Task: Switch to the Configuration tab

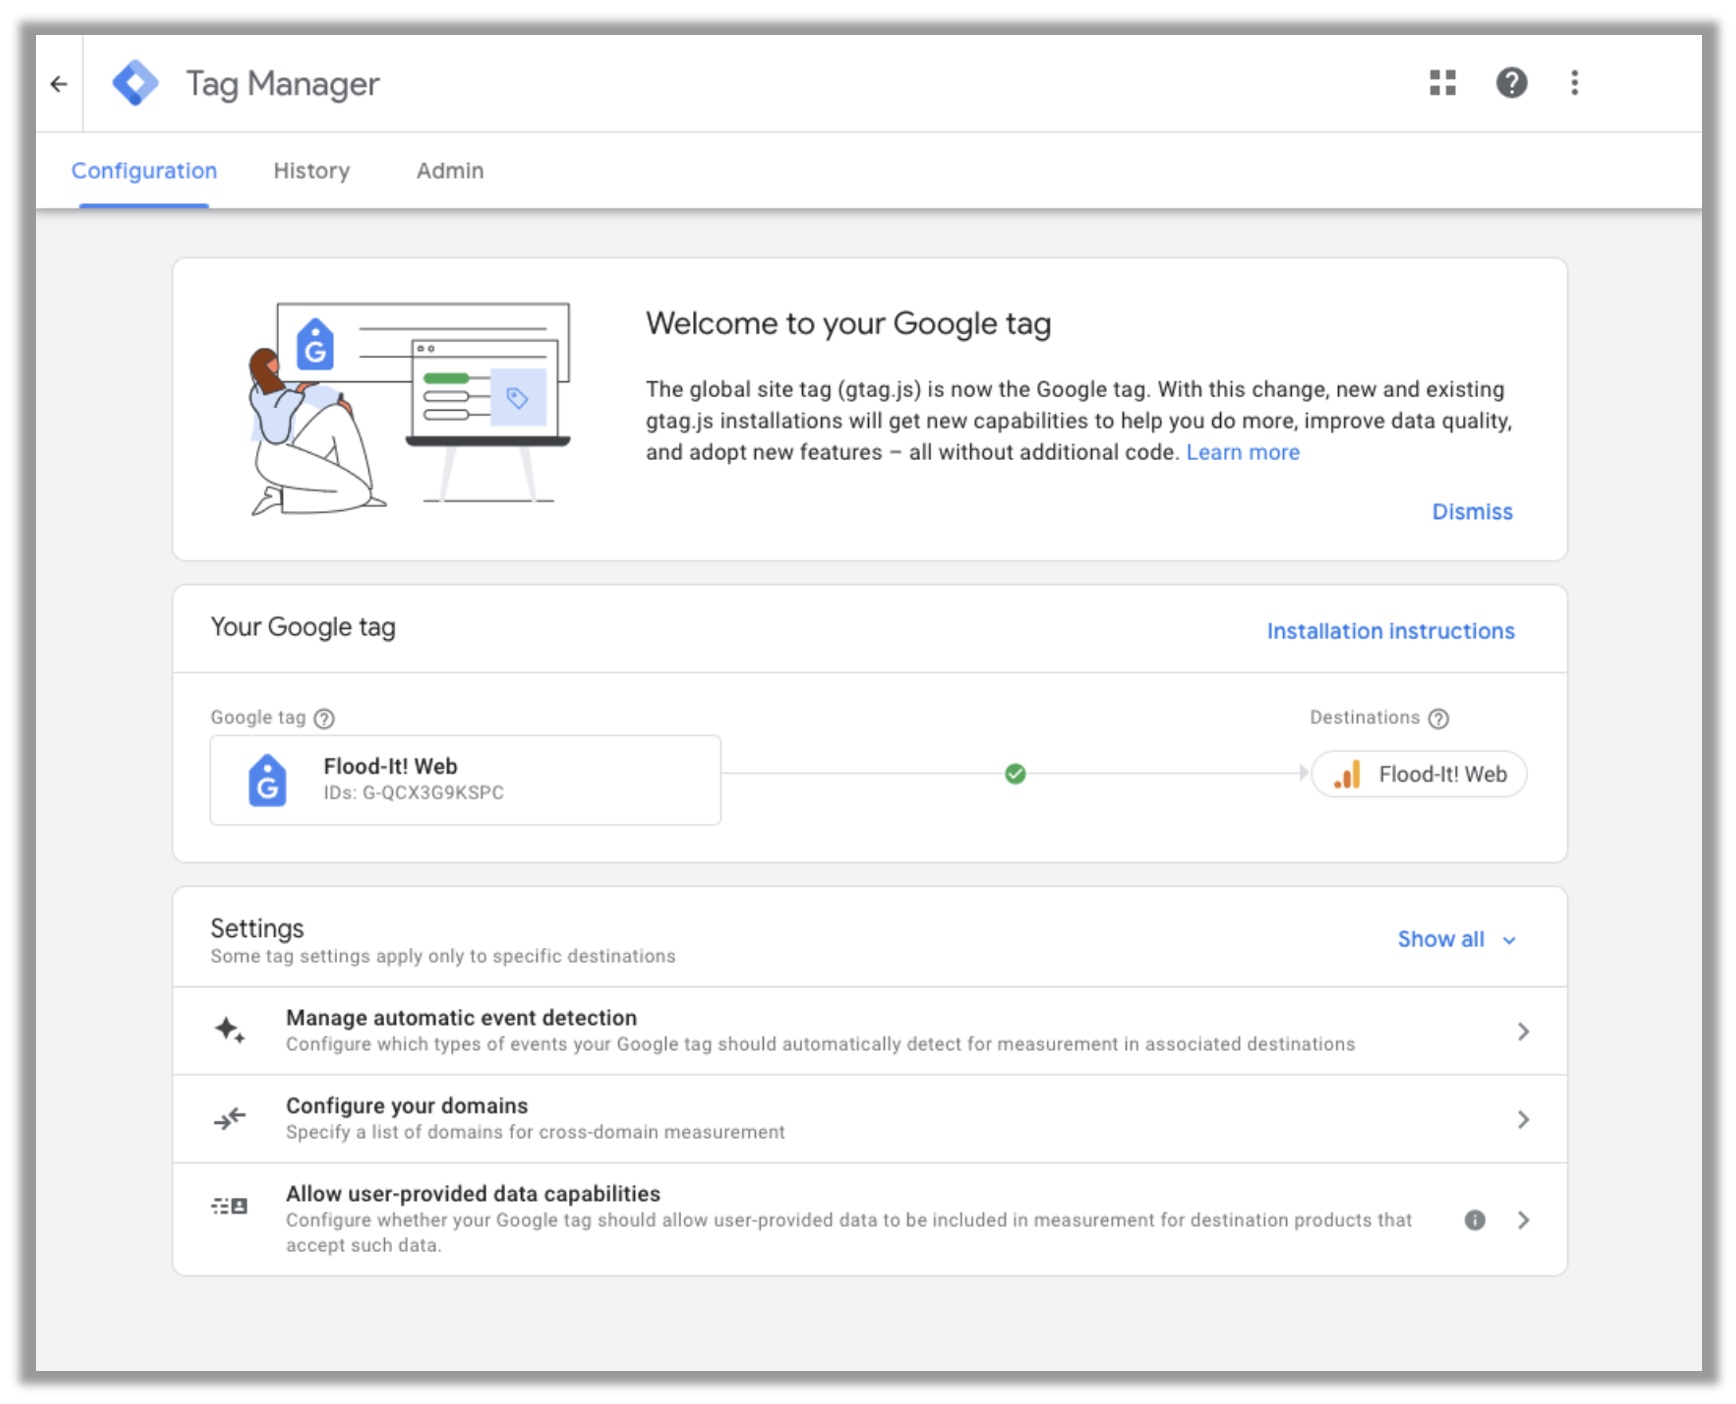Action: pyautogui.click(x=144, y=171)
